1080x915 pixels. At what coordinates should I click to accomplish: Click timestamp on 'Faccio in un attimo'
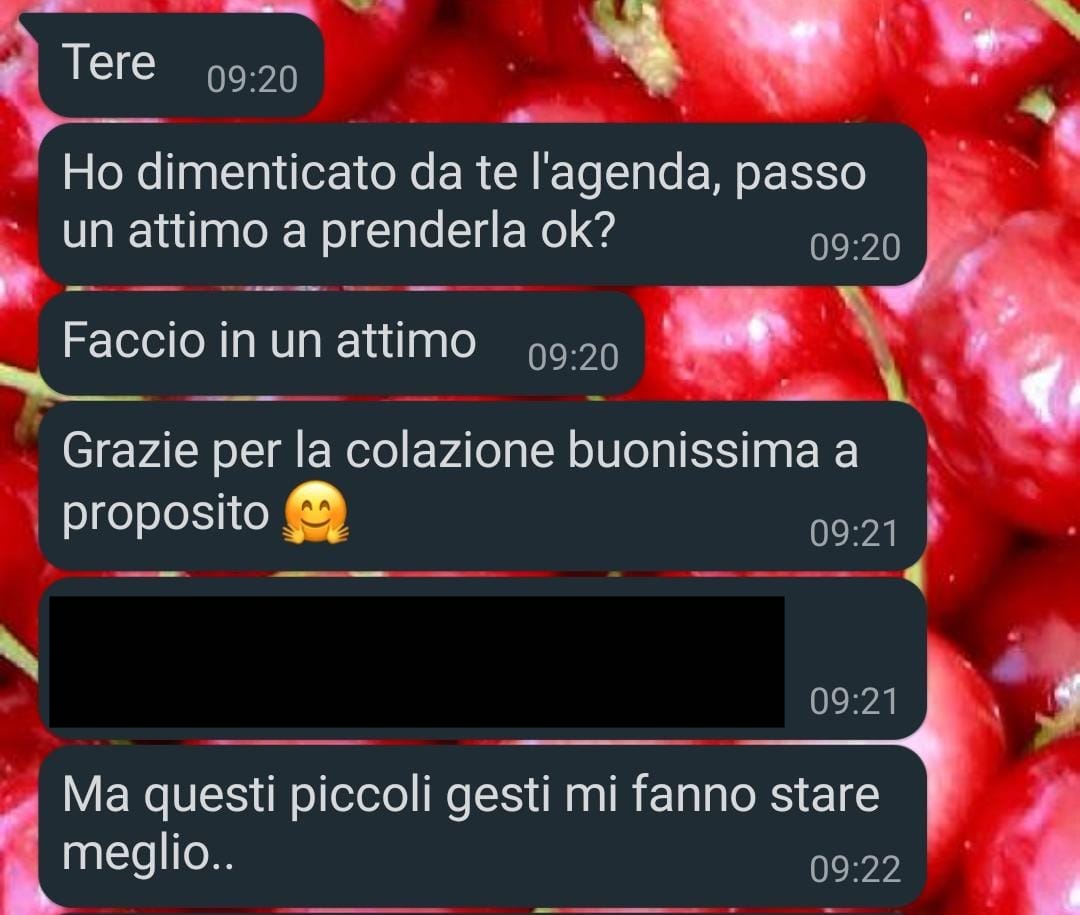point(573,358)
